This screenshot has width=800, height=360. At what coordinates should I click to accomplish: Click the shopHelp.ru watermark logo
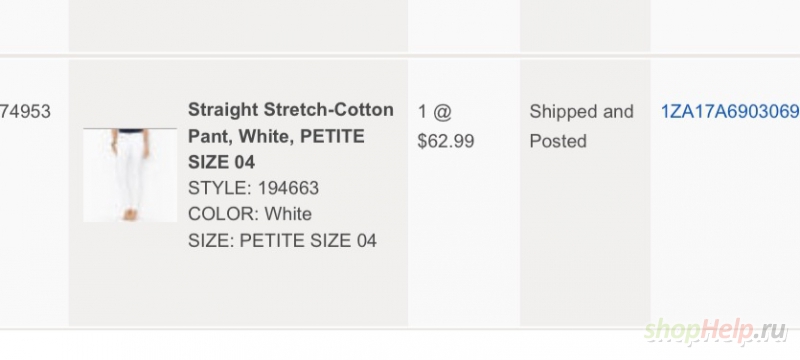[x=715, y=331]
